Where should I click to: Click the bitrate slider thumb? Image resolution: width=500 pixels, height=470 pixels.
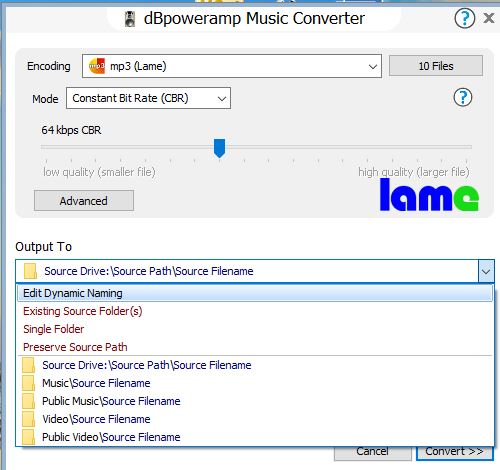click(x=219, y=148)
